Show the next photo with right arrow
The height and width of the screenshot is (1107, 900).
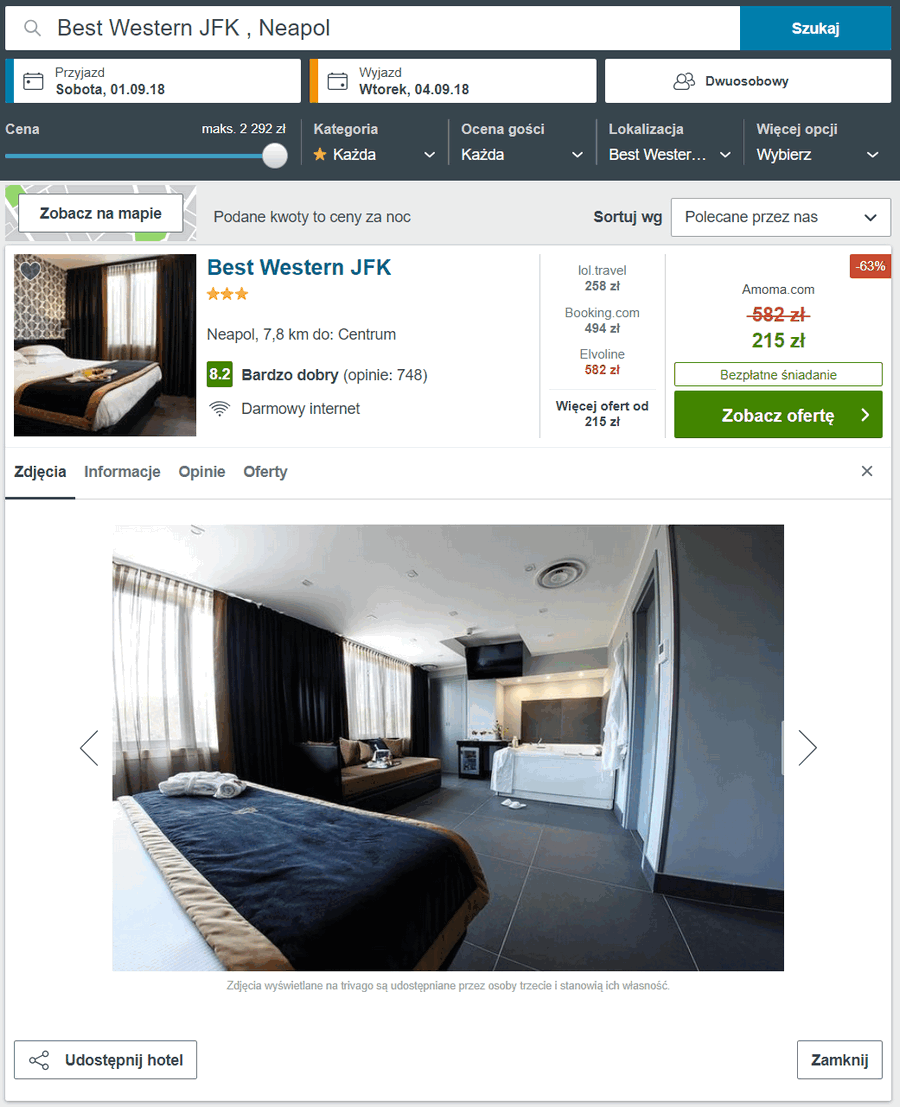tap(808, 748)
